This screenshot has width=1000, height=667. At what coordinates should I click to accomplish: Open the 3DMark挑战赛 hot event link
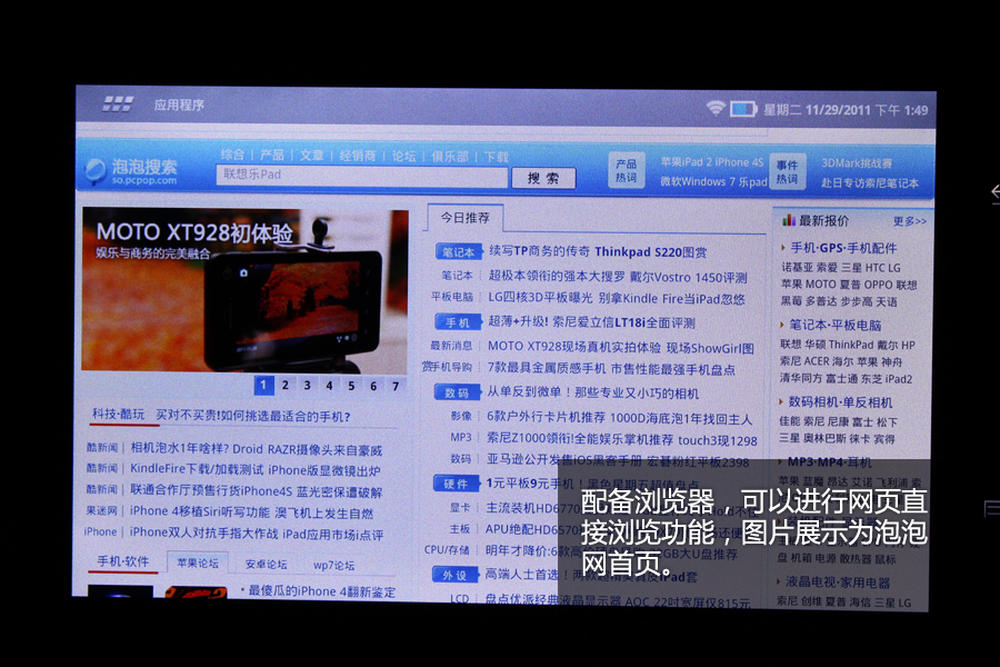tap(857, 163)
